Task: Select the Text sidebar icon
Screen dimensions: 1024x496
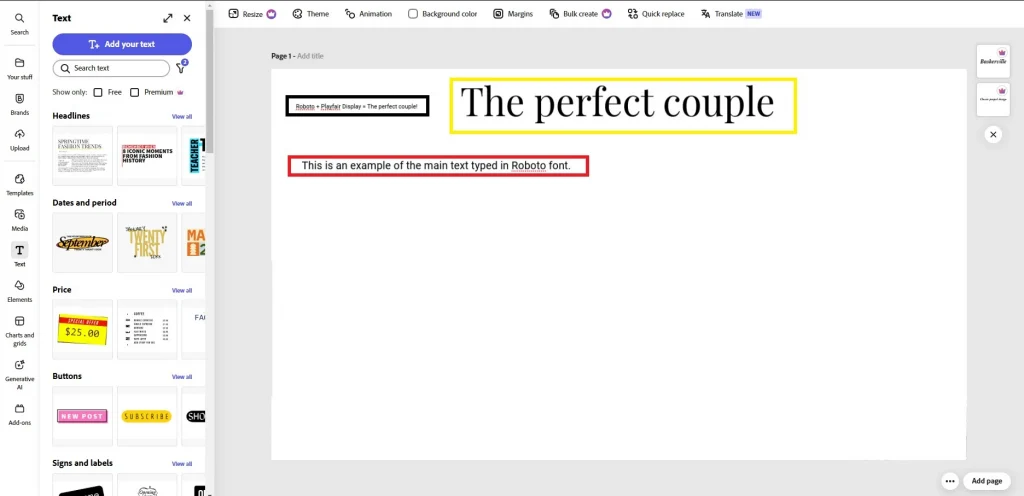Action: [20, 255]
